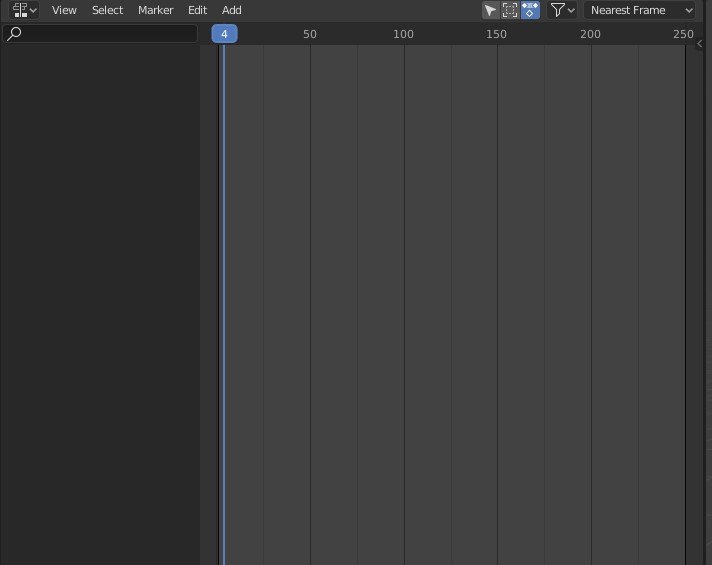The height and width of the screenshot is (565, 712).
Task: Click the blue frame 4 playhead marker
Action: [x=224, y=34]
